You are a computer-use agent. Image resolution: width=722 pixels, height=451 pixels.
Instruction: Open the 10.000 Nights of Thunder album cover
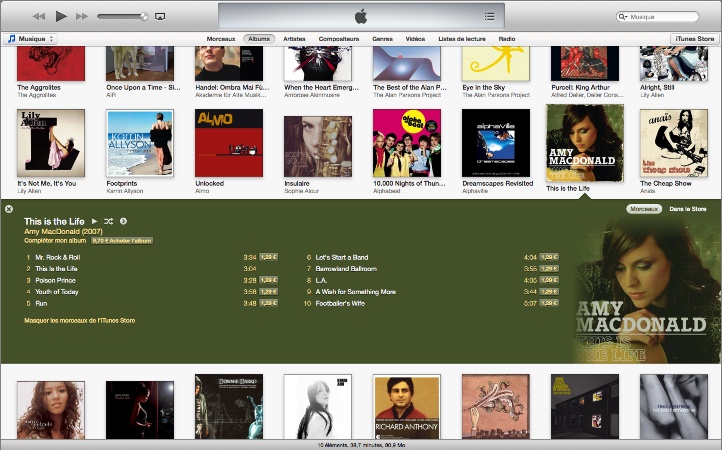pyautogui.click(x=407, y=143)
